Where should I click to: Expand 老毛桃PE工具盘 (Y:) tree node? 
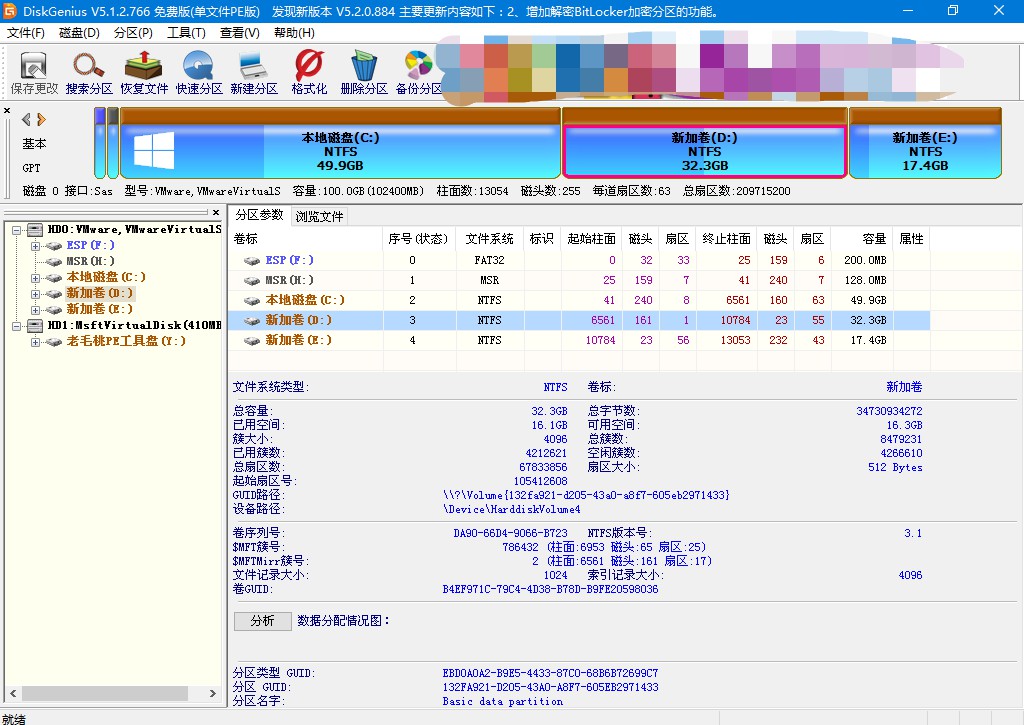coord(35,342)
